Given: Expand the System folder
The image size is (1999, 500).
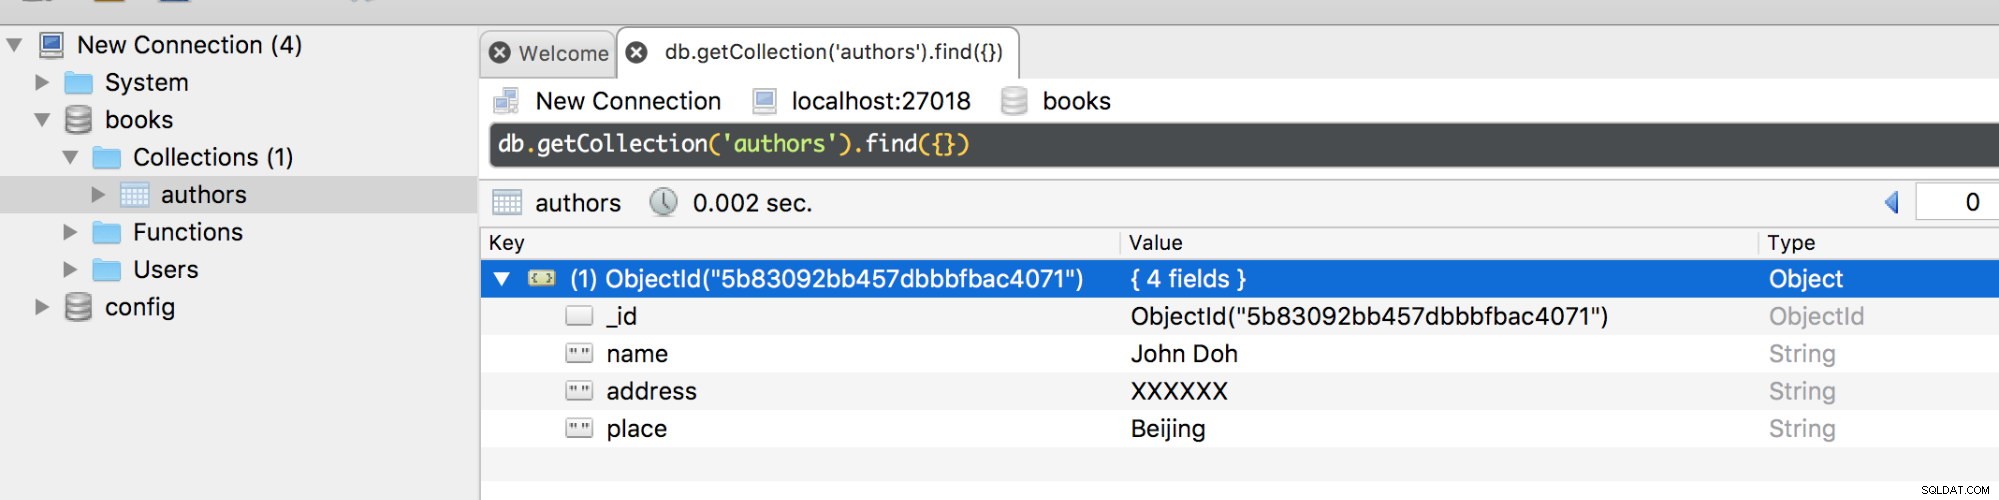Looking at the screenshot, I should (x=42, y=82).
